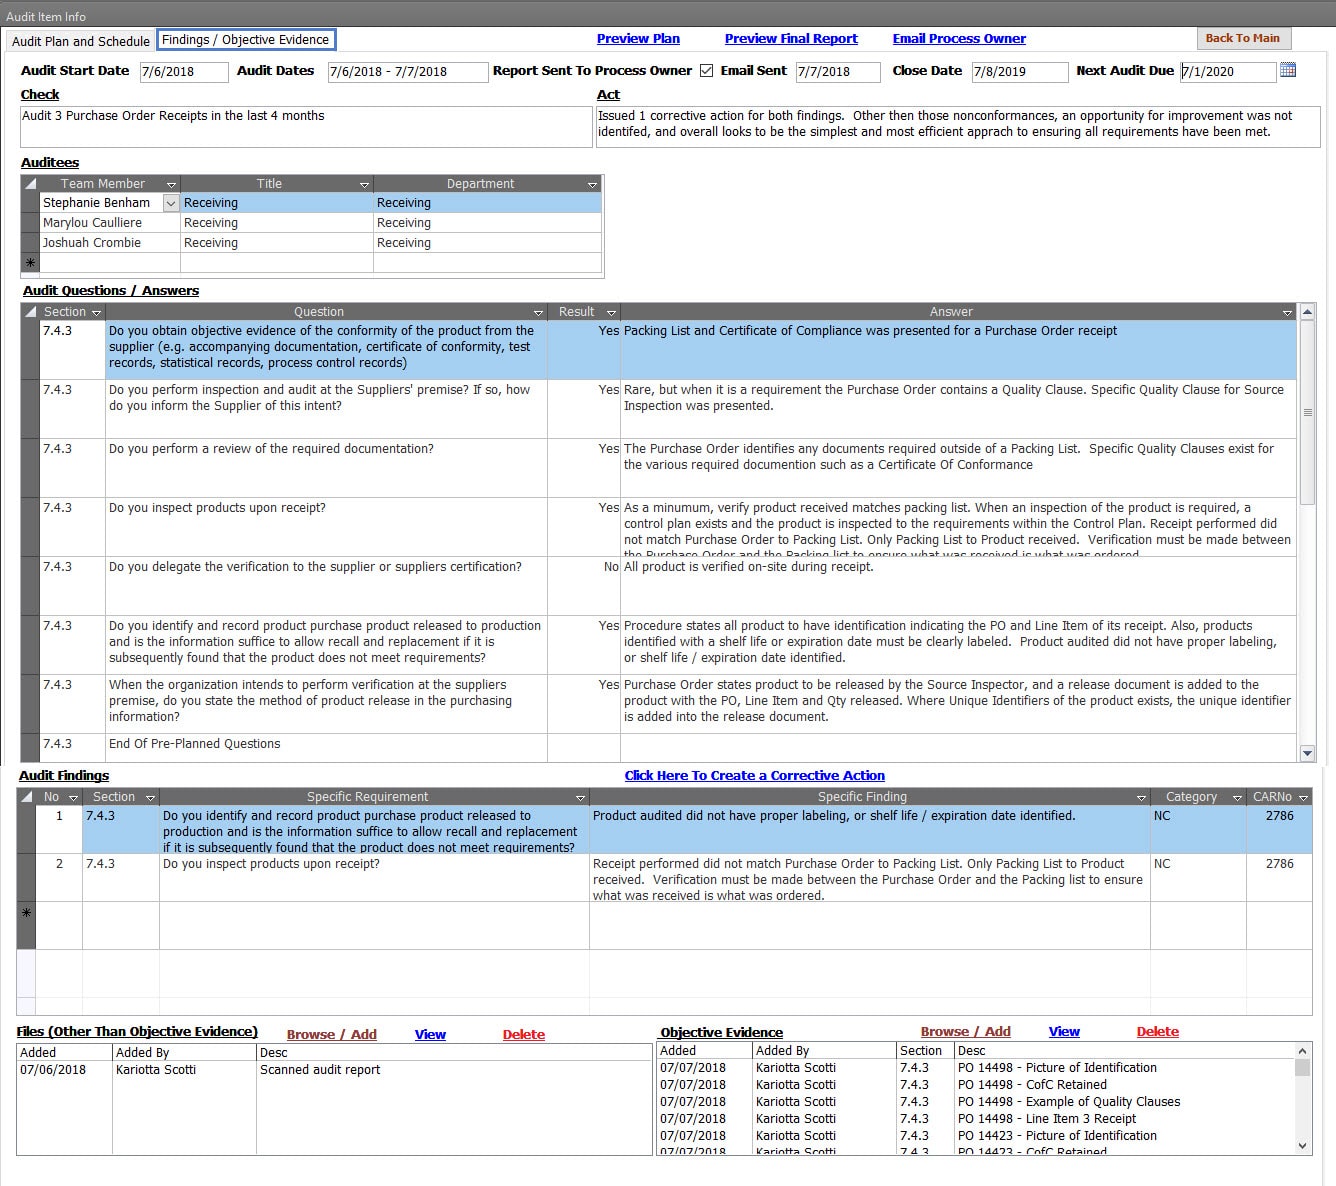Open Category column filter in Audit Findings

tap(1237, 798)
